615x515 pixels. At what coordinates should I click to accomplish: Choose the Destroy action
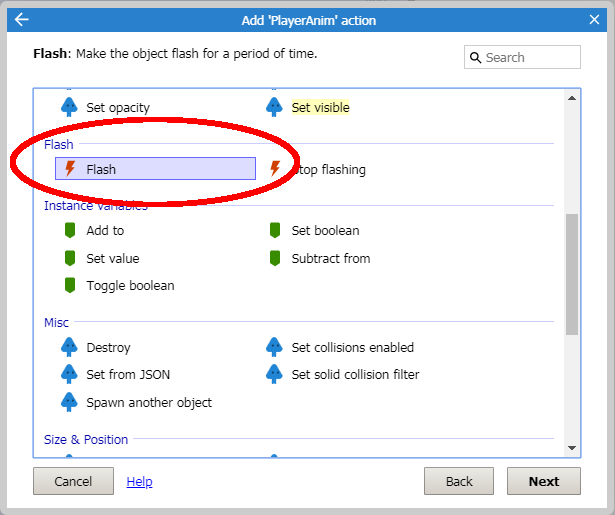click(108, 347)
